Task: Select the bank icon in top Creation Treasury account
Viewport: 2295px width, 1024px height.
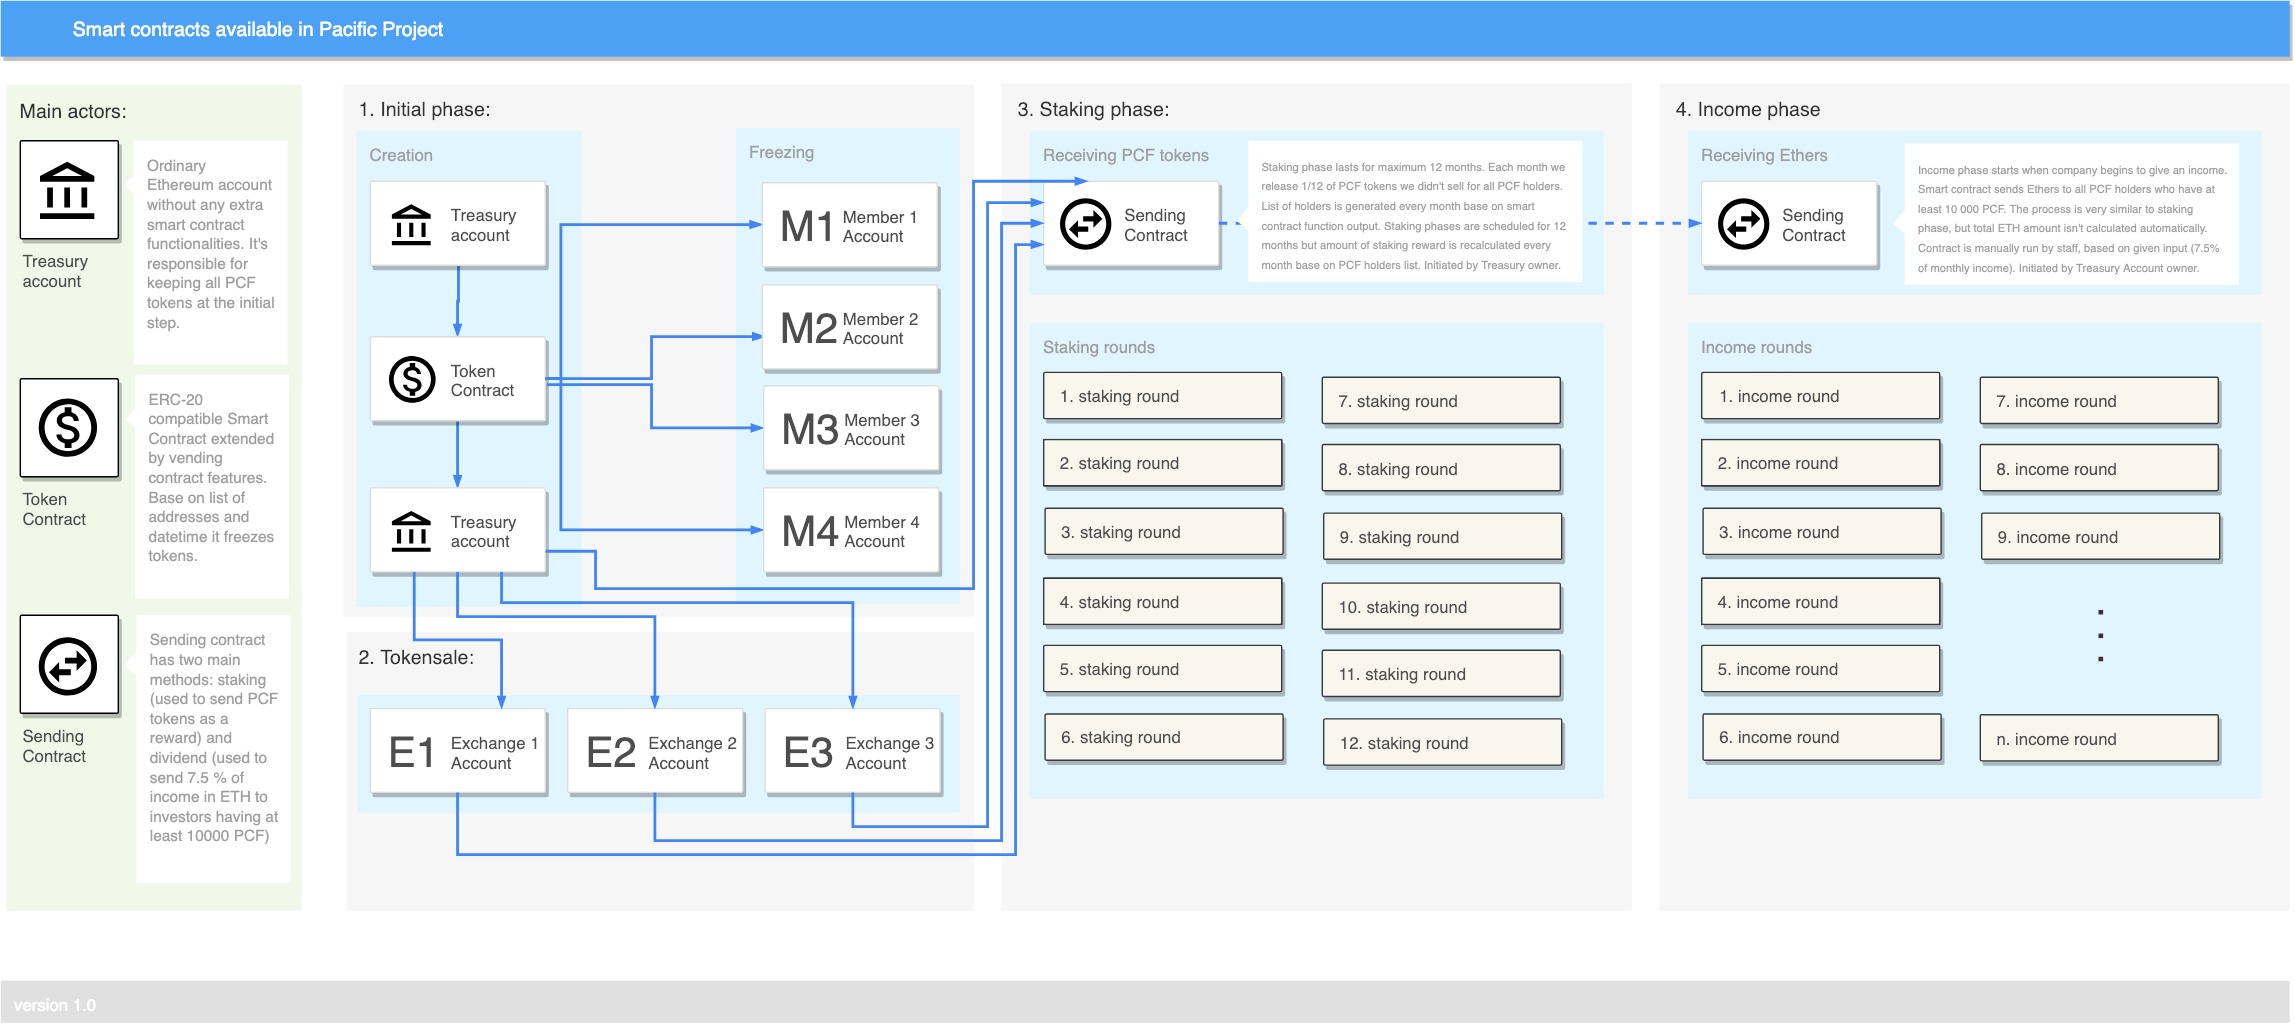Action: [x=411, y=225]
